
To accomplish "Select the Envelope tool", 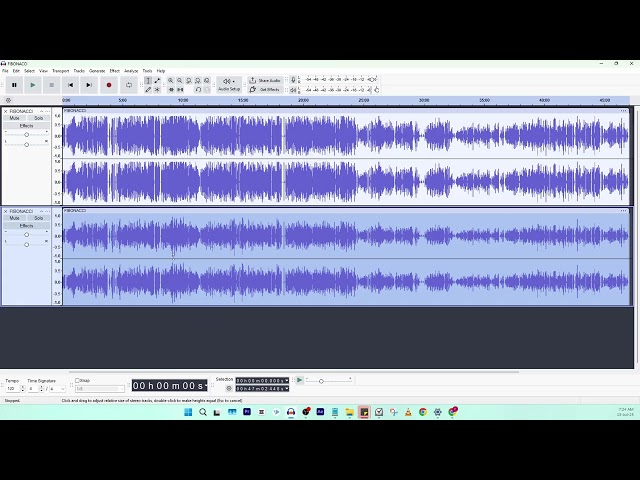I will click(157, 80).
